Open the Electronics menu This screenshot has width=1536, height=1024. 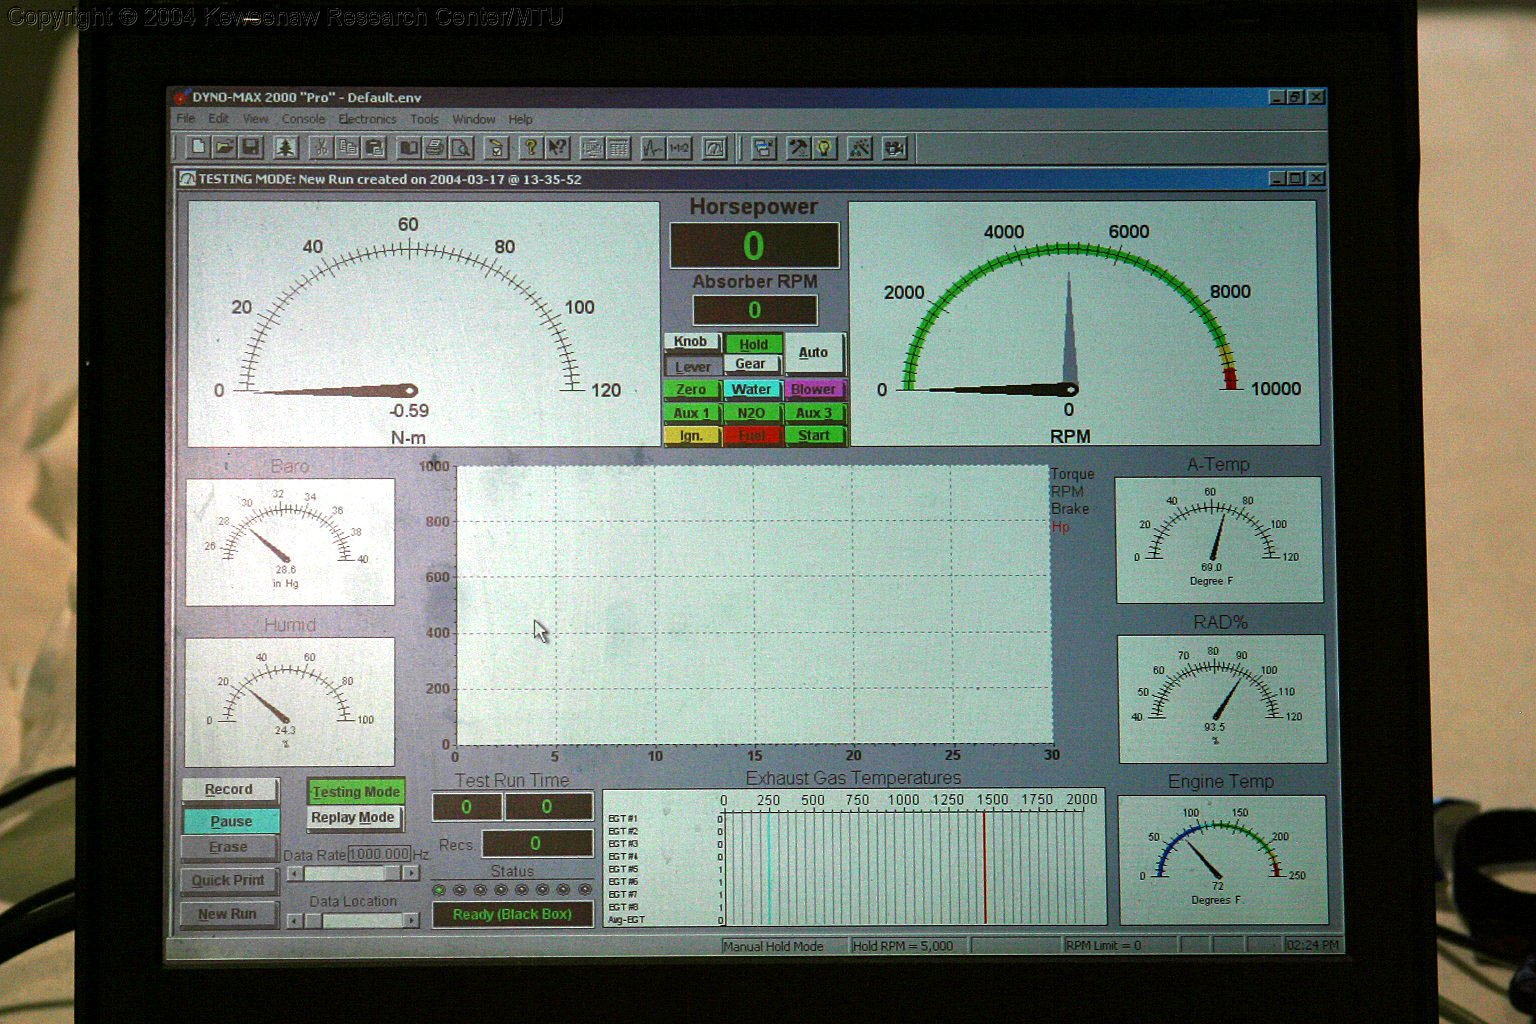point(367,119)
